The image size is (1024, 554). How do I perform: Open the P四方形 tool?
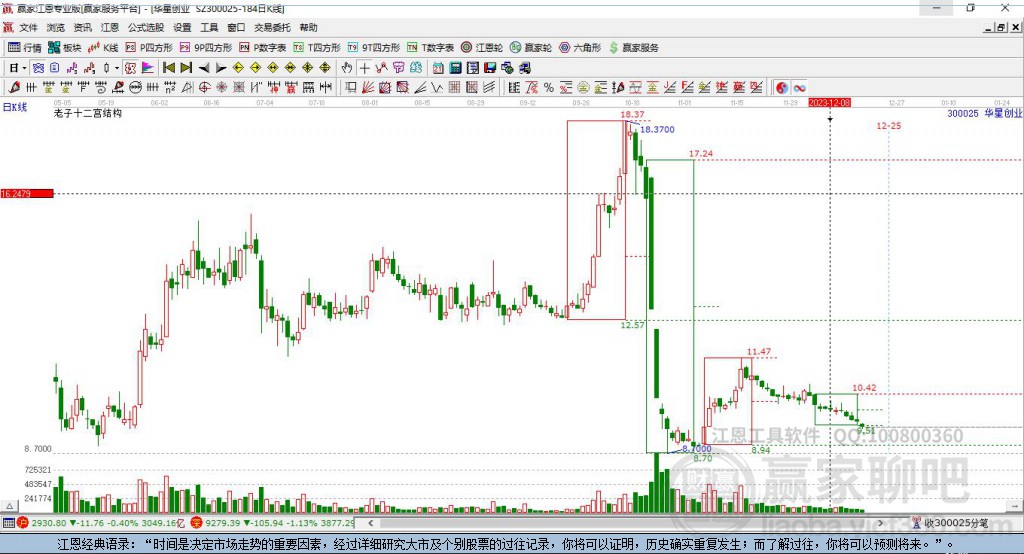point(149,48)
